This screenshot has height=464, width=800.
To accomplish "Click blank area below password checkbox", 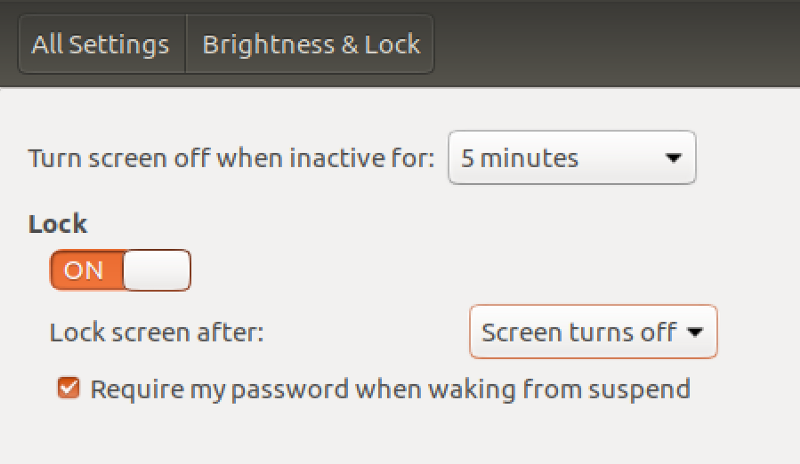I will point(398,436).
